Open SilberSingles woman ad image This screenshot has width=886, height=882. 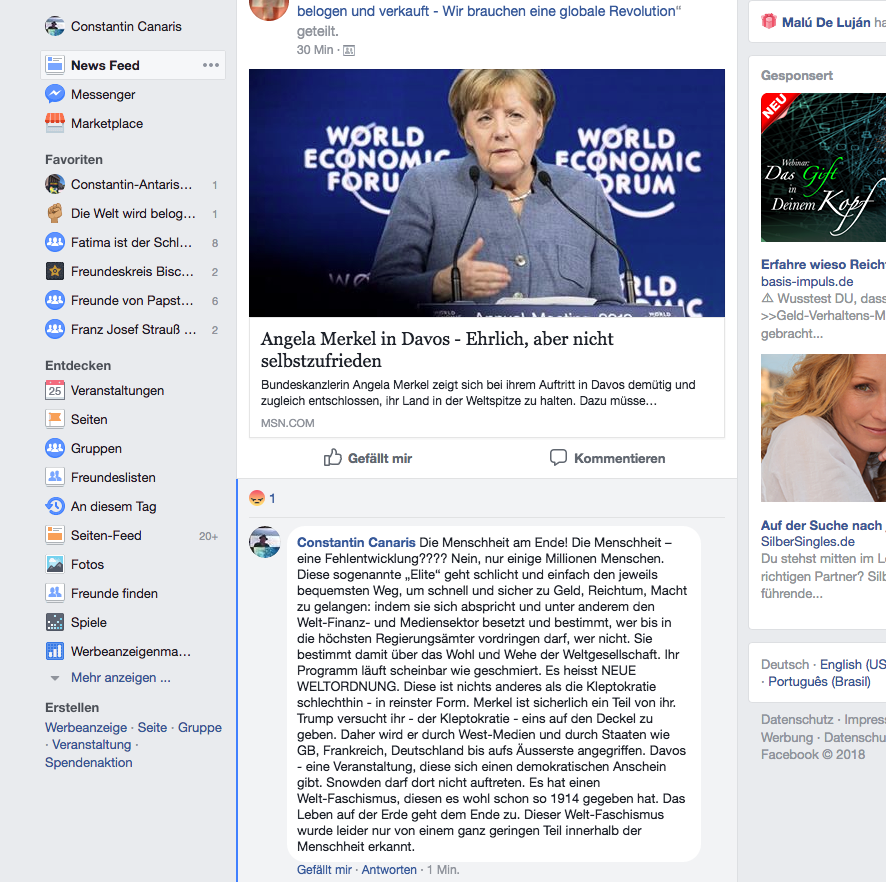pos(823,428)
